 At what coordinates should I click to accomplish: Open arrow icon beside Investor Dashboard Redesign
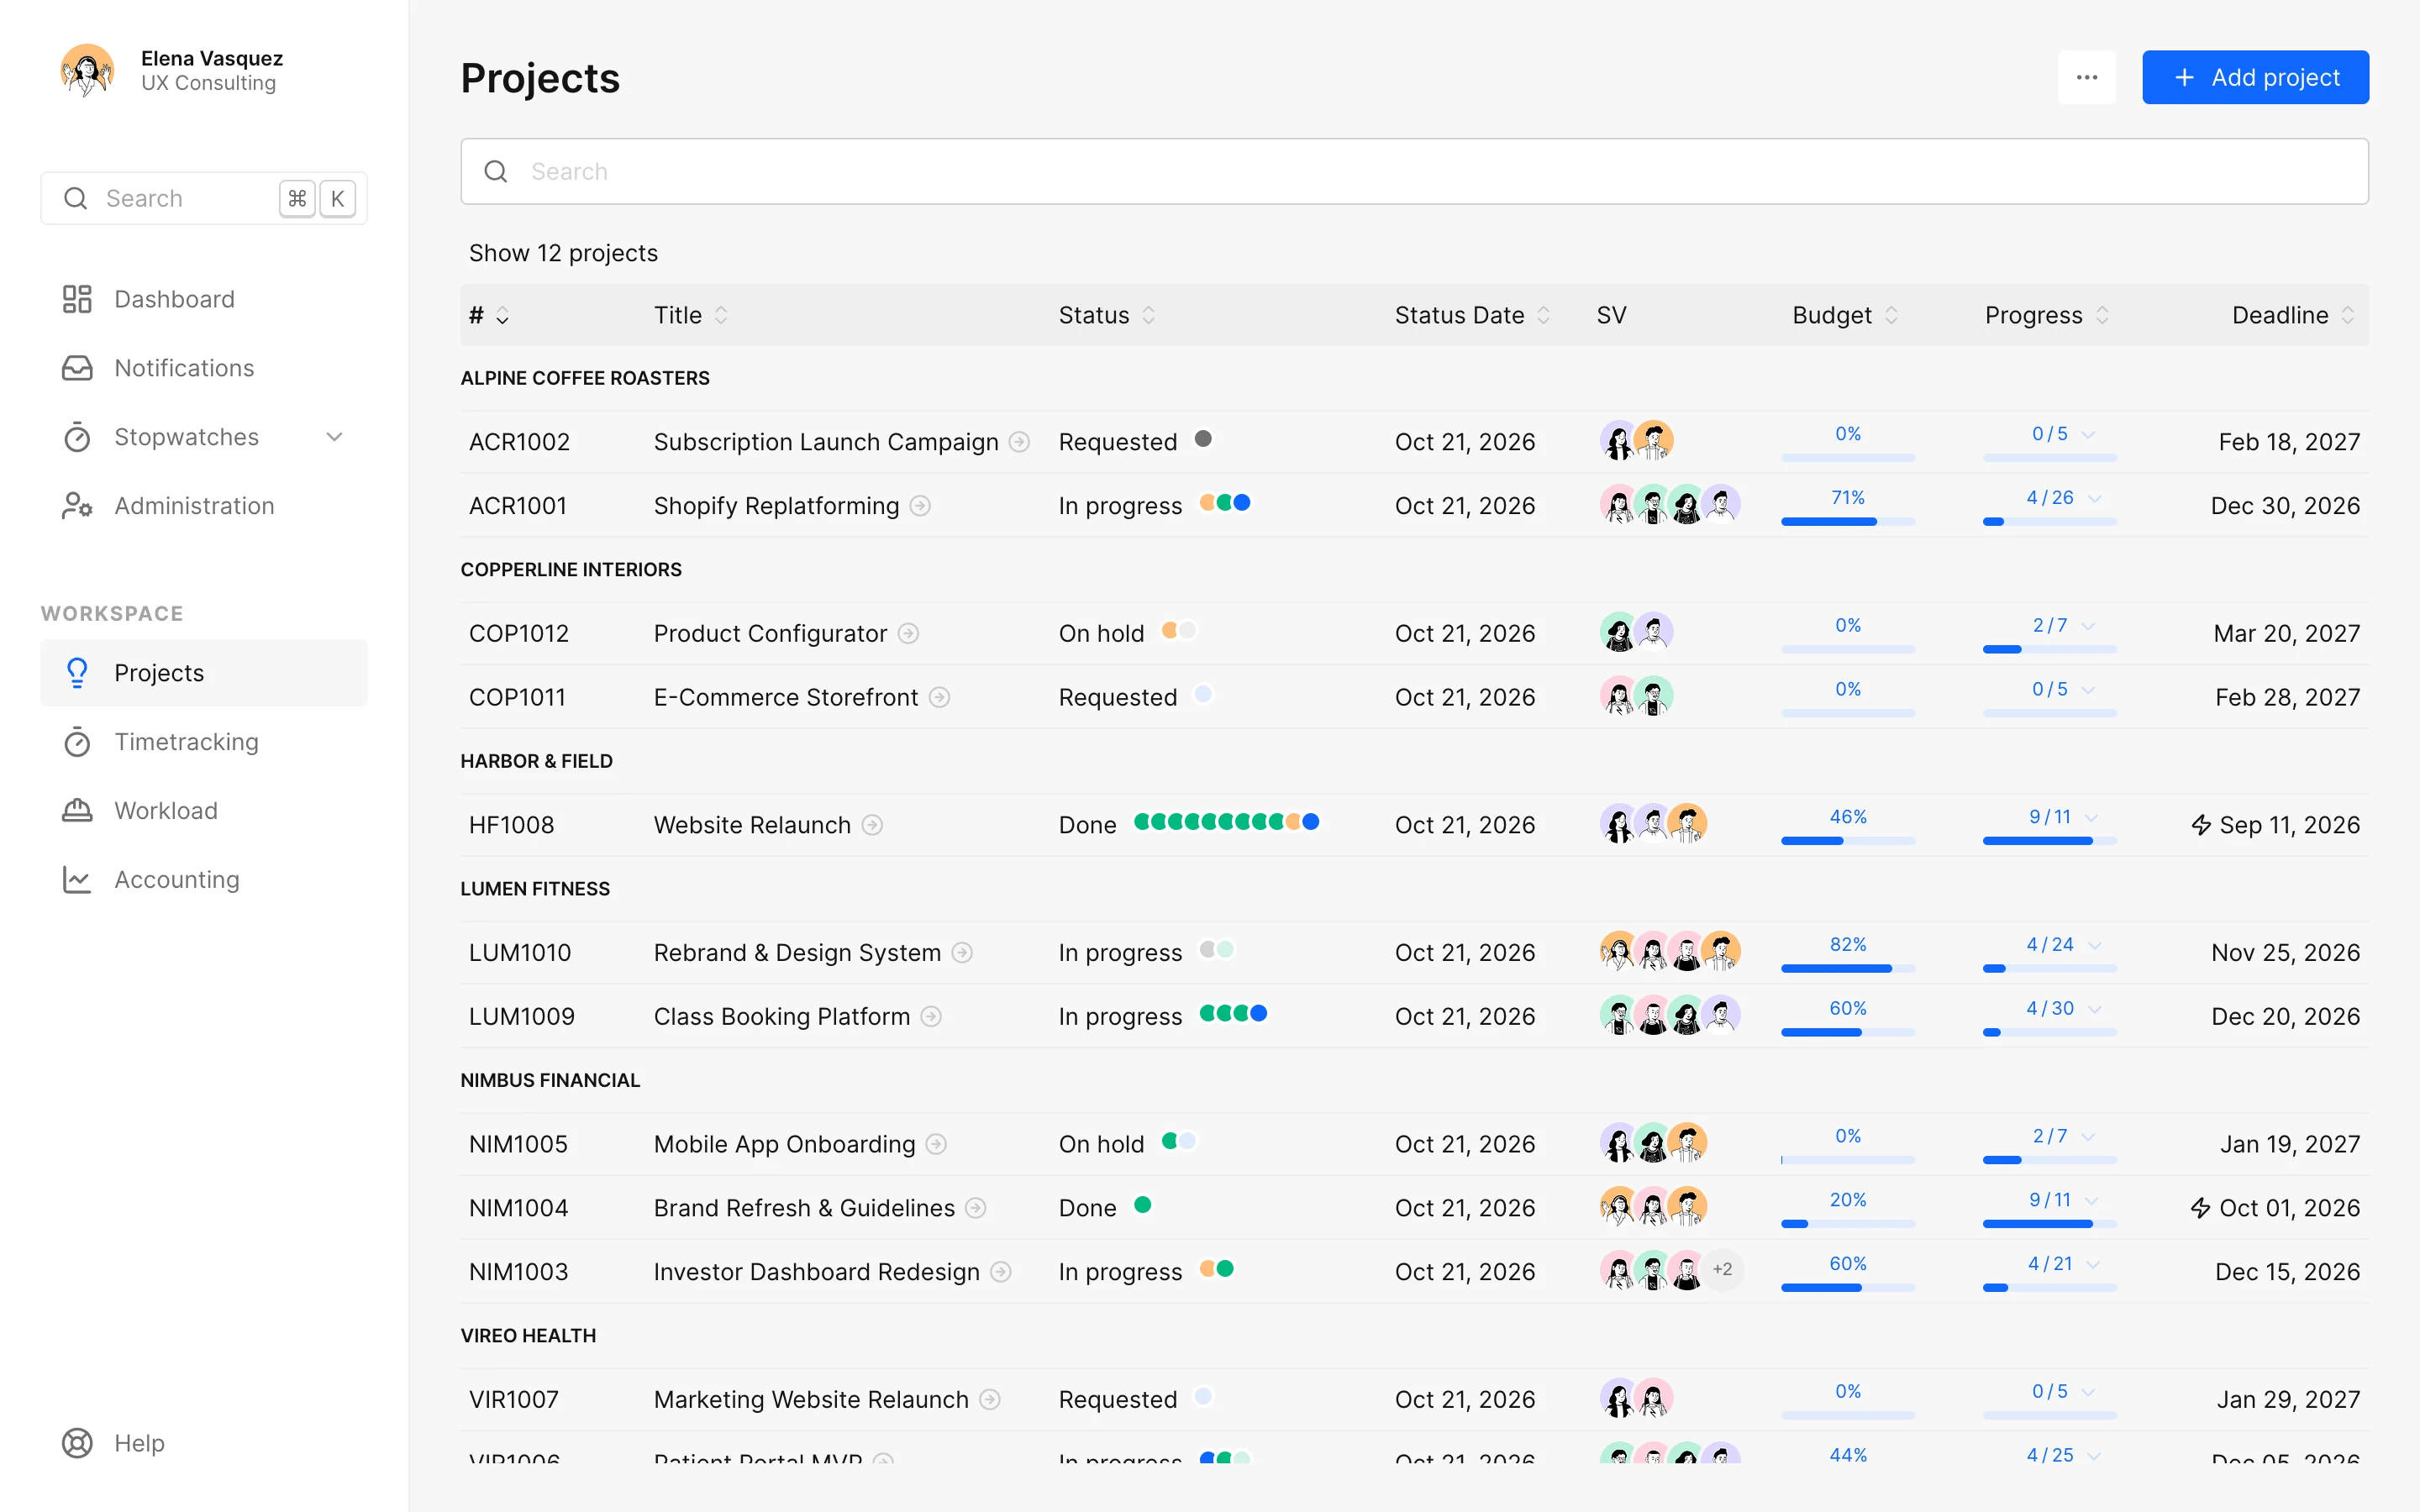pyautogui.click(x=1001, y=1272)
